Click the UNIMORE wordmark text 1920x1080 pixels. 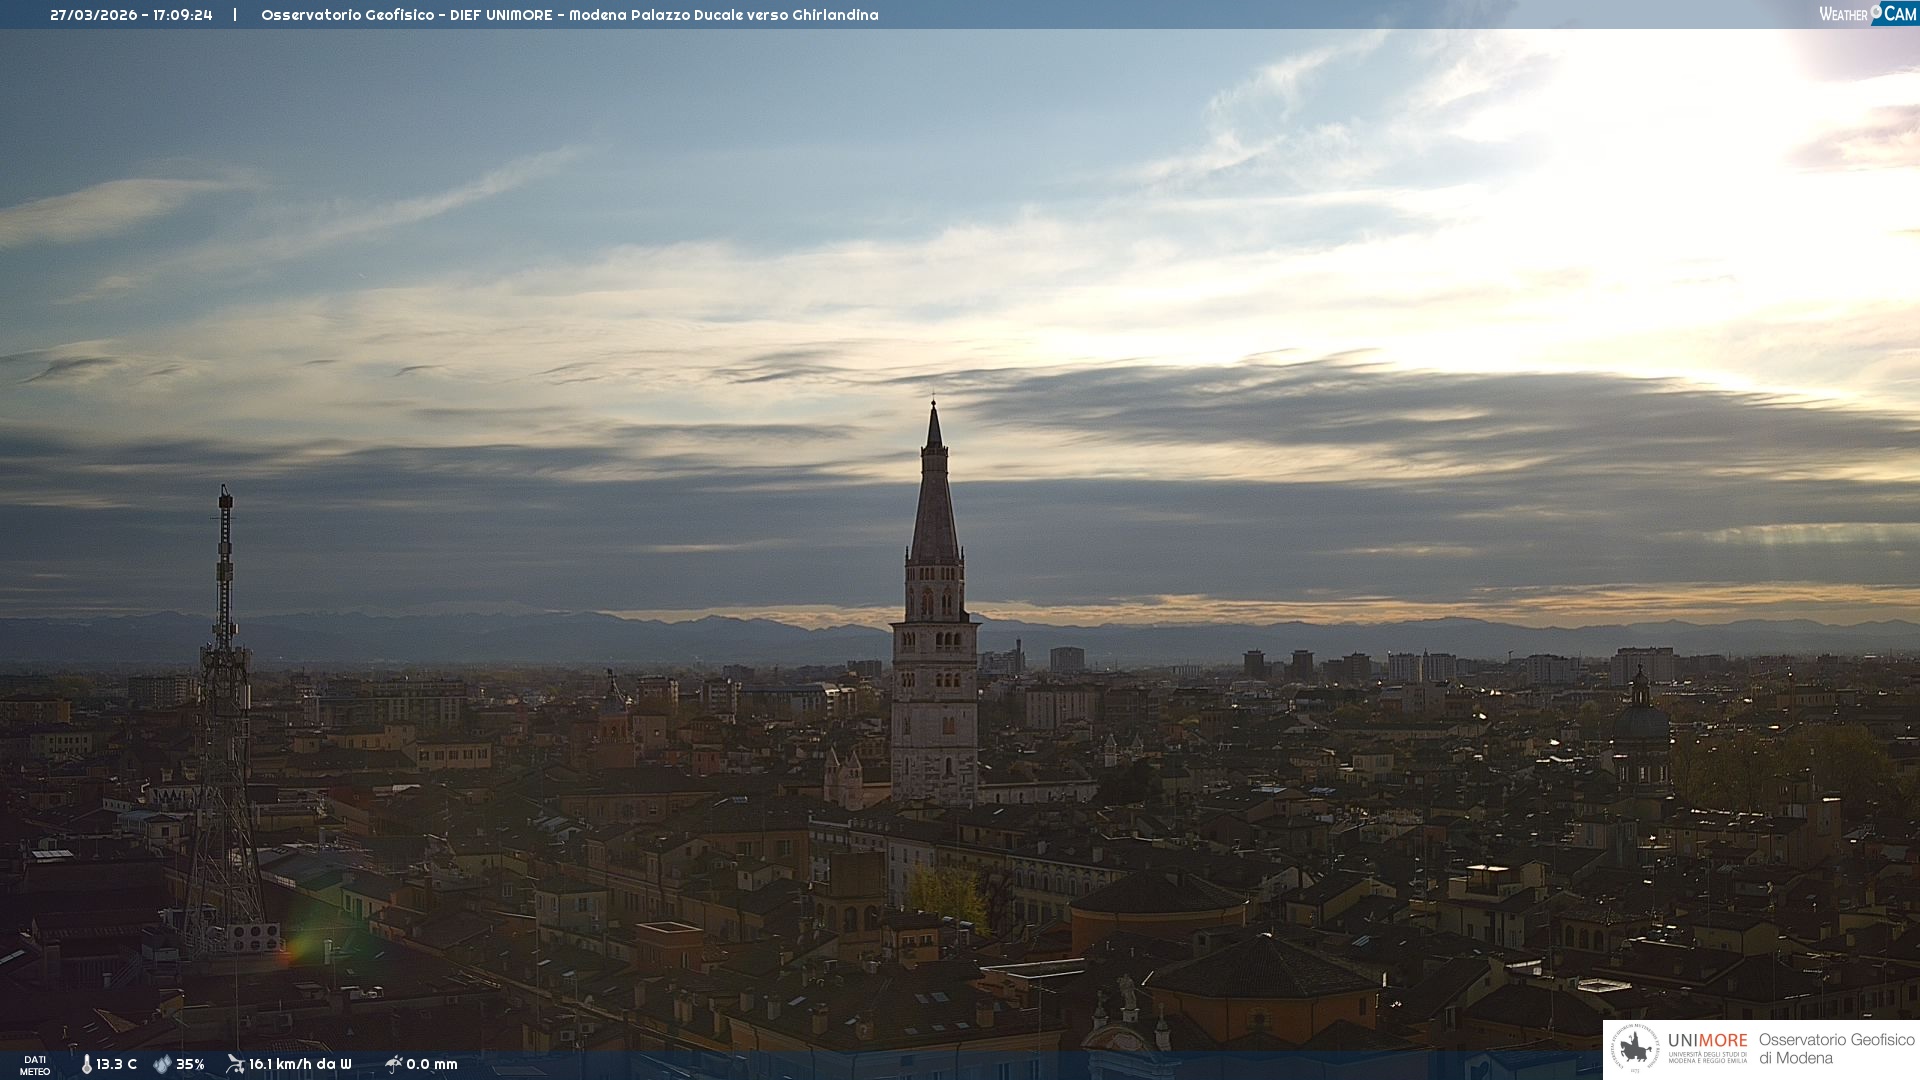point(1707,1041)
